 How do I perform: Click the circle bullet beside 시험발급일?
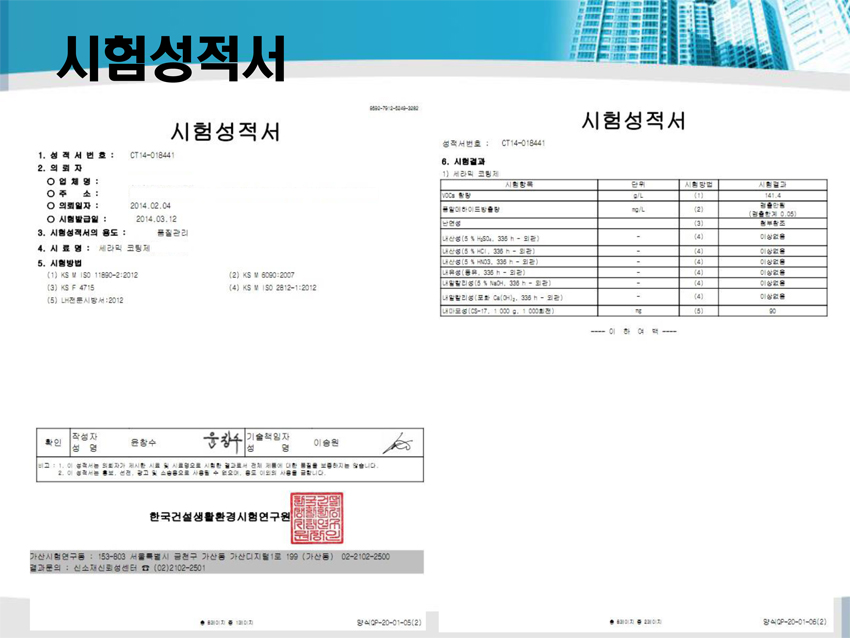pos(50,217)
